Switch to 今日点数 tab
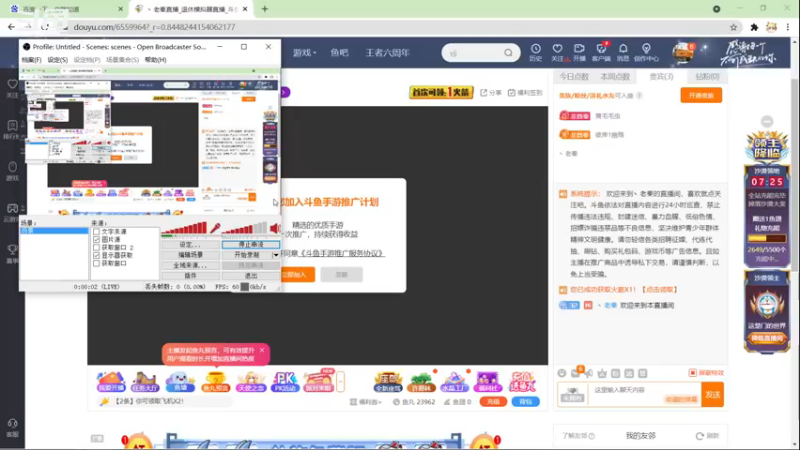Viewport: 800px width, 450px height. tap(574, 77)
